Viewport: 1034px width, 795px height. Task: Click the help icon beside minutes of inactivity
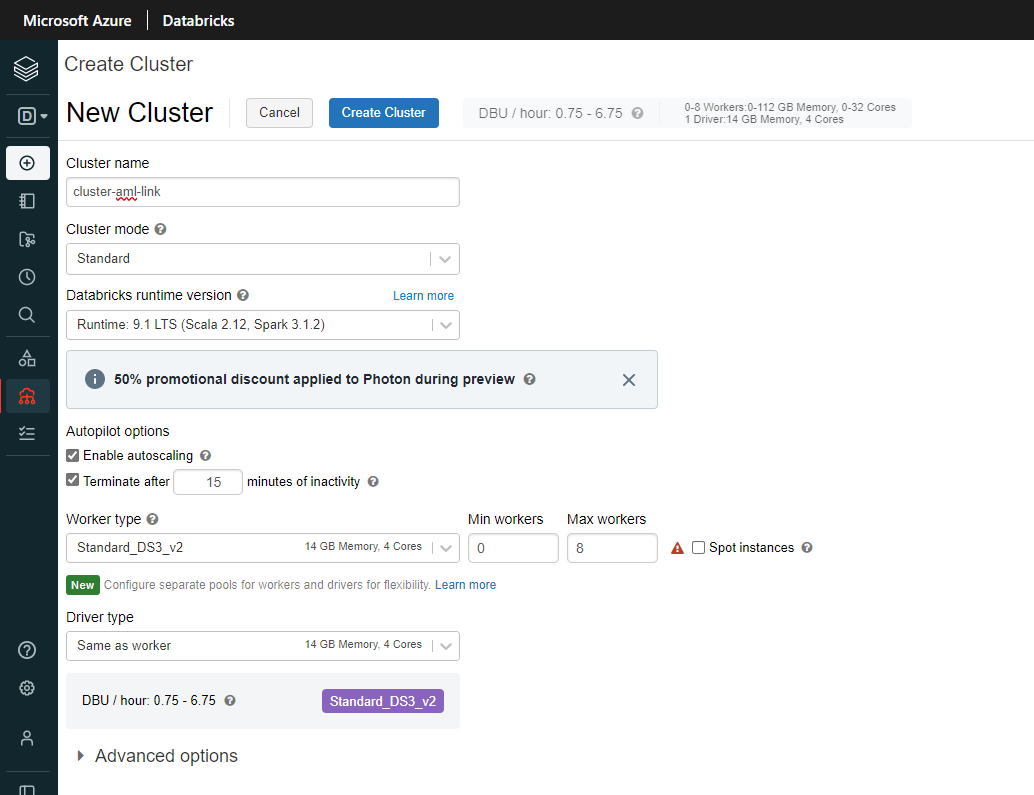[373, 482]
